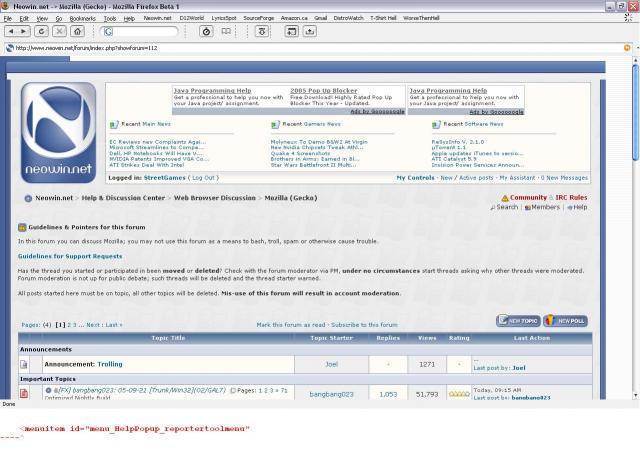The width and height of the screenshot is (640, 451).
Task: Open the T-Shirt Hell bookmark
Action: point(383,18)
